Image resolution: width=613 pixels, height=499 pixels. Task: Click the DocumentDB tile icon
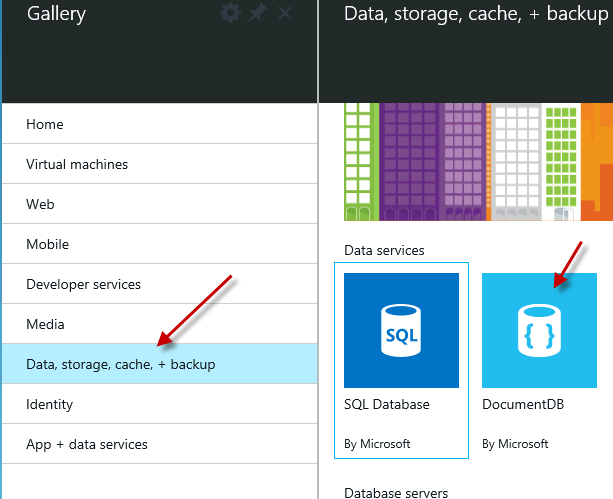[x=540, y=330]
